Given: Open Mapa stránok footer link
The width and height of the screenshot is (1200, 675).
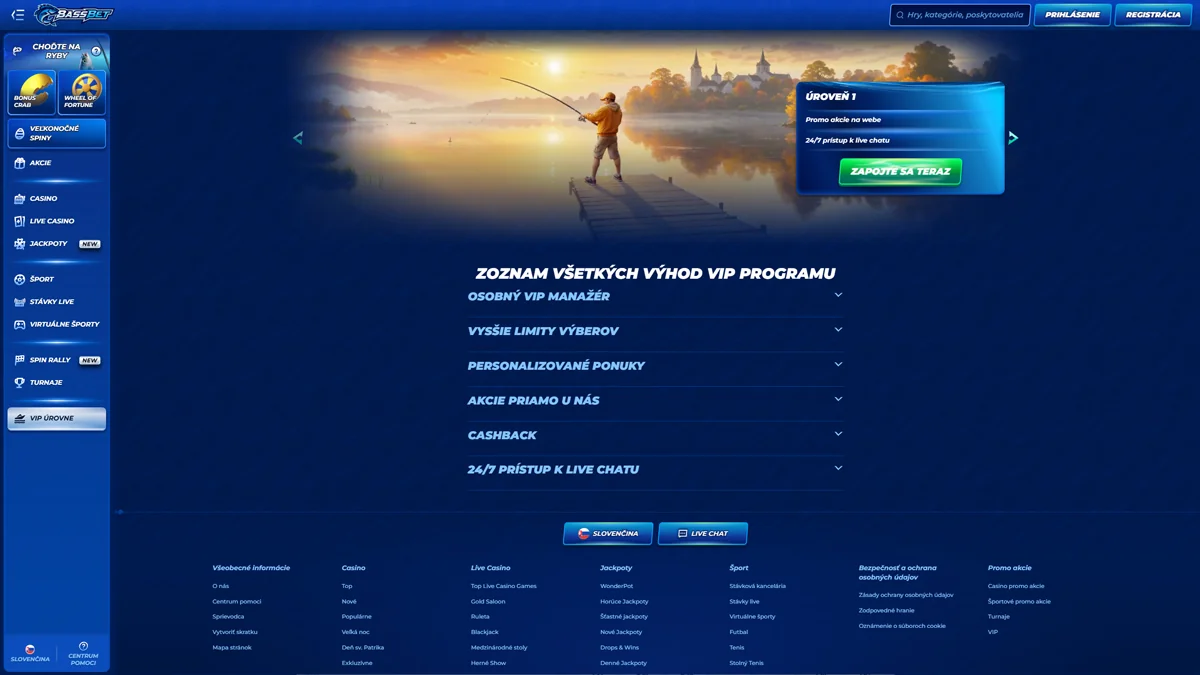Looking at the screenshot, I should pyautogui.click(x=232, y=648).
